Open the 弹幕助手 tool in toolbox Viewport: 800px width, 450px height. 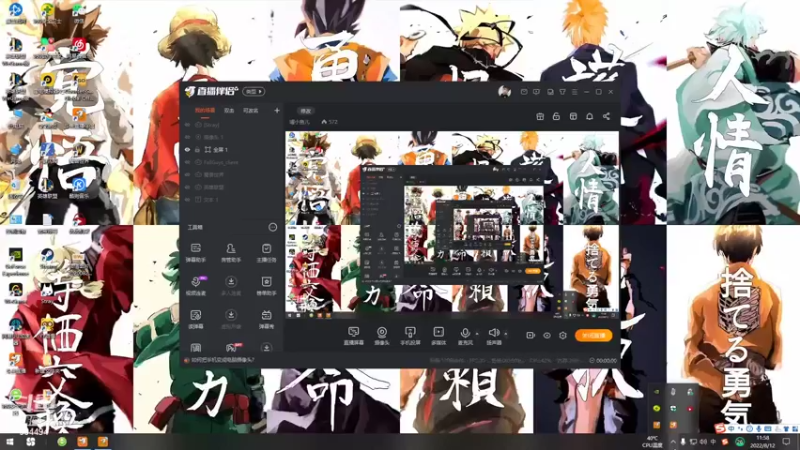click(196, 253)
